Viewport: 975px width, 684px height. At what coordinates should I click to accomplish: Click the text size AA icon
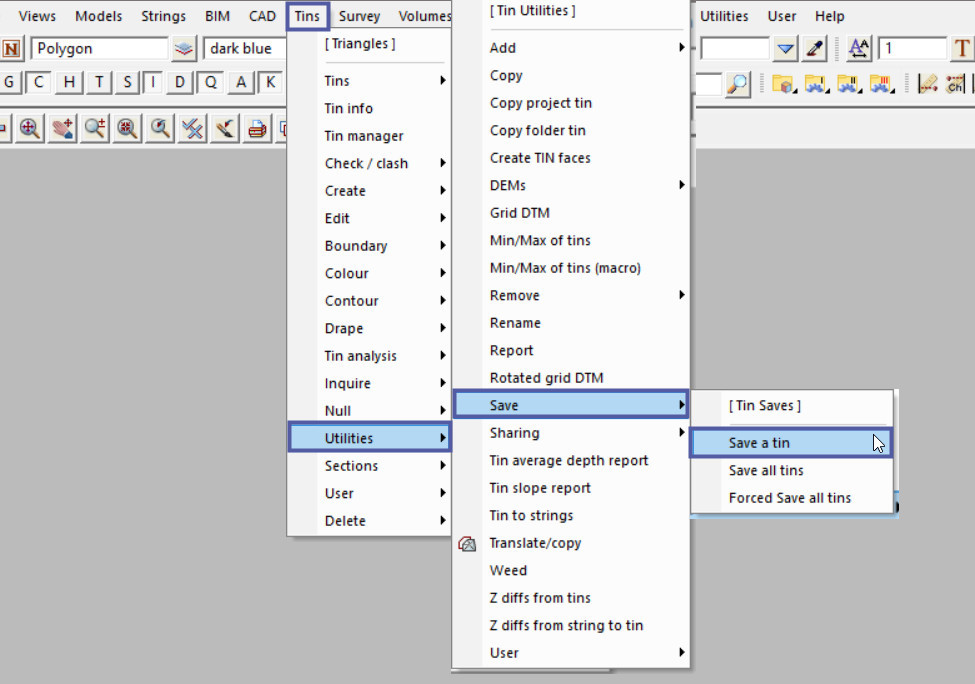coord(859,49)
